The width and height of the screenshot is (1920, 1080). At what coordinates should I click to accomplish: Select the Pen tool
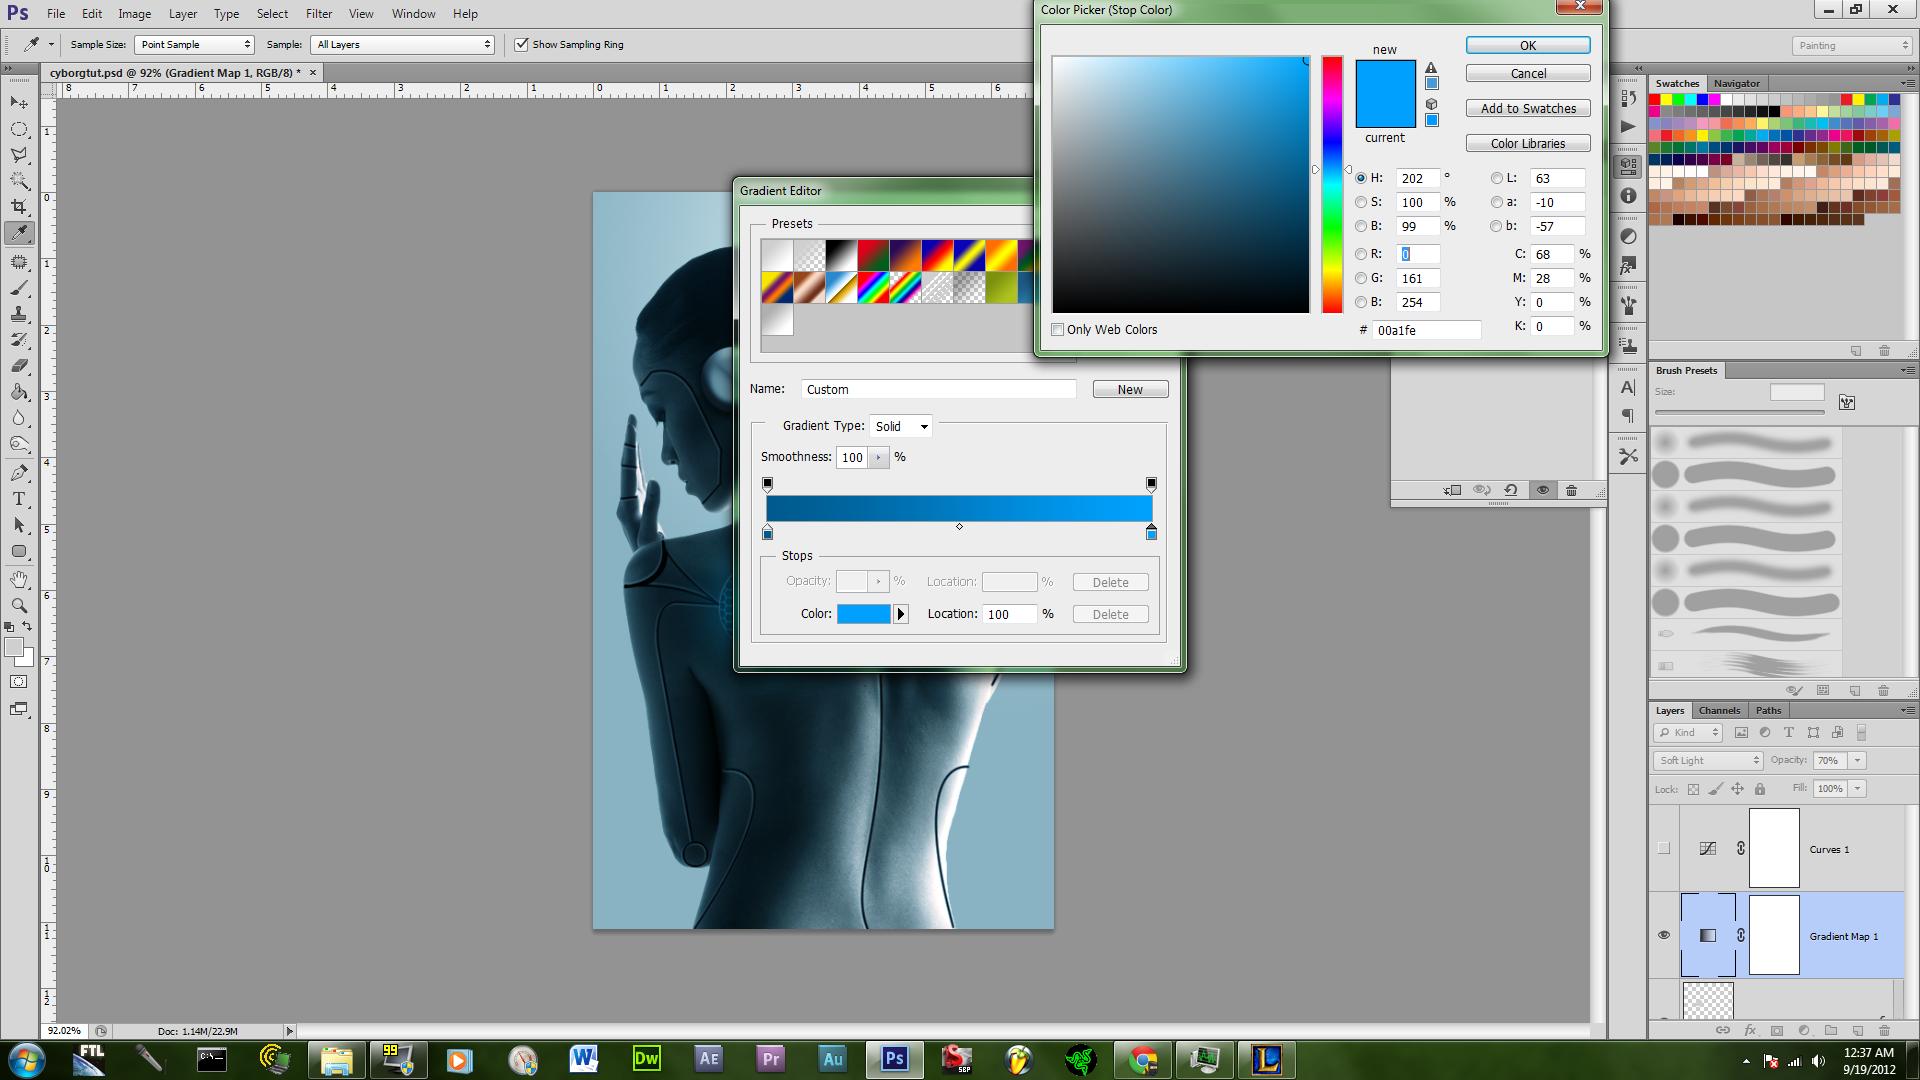(19, 473)
